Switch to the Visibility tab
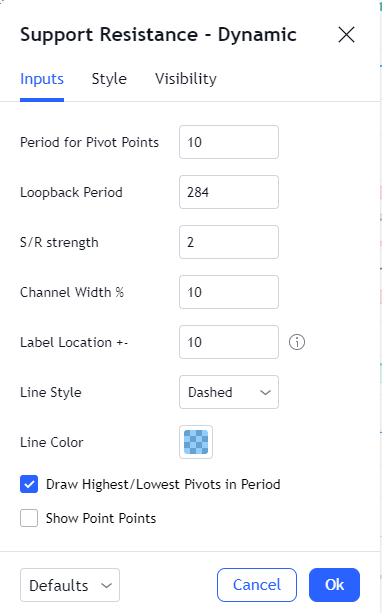Image resolution: width=382 pixels, height=613 pixels. (186, 79)
